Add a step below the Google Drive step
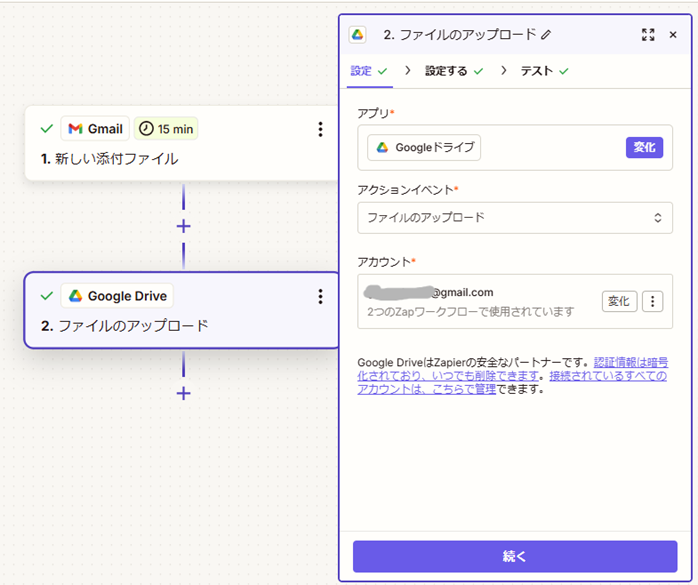 183,394
